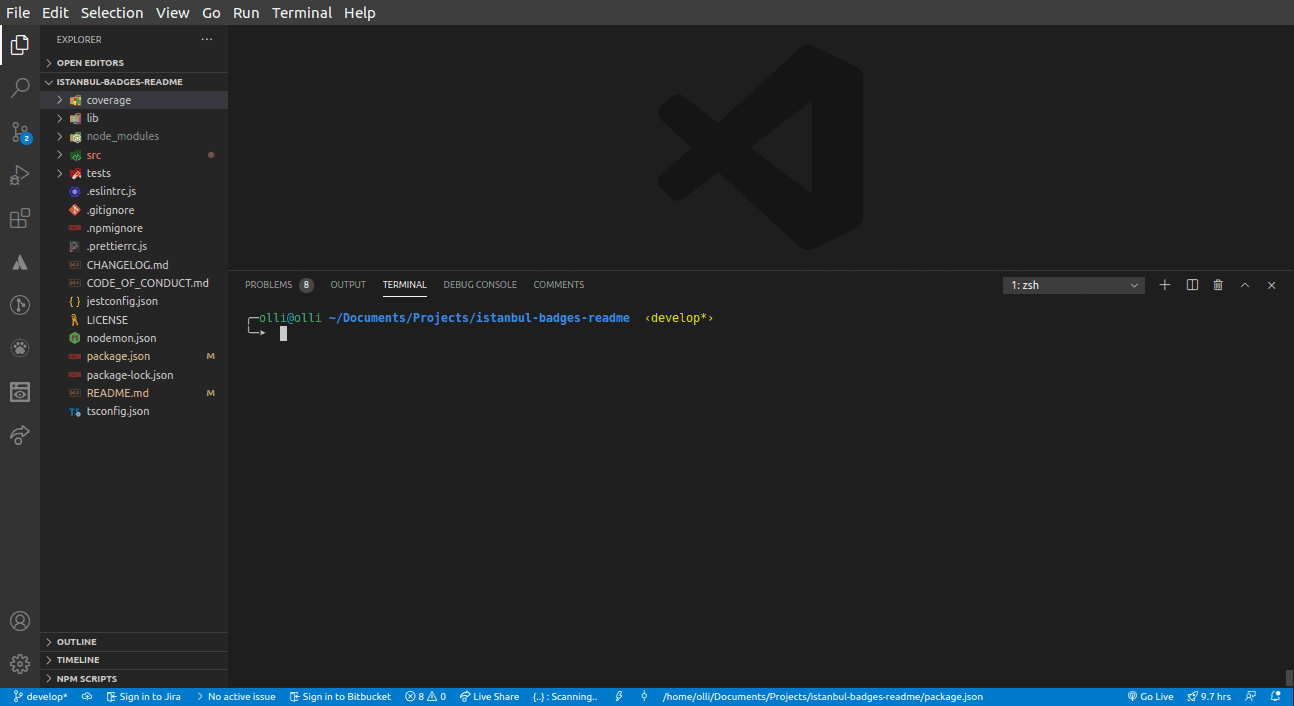Expand the lib folder
The height and width of the screenshot is (706, 1294).
click(x=134, y=118)
